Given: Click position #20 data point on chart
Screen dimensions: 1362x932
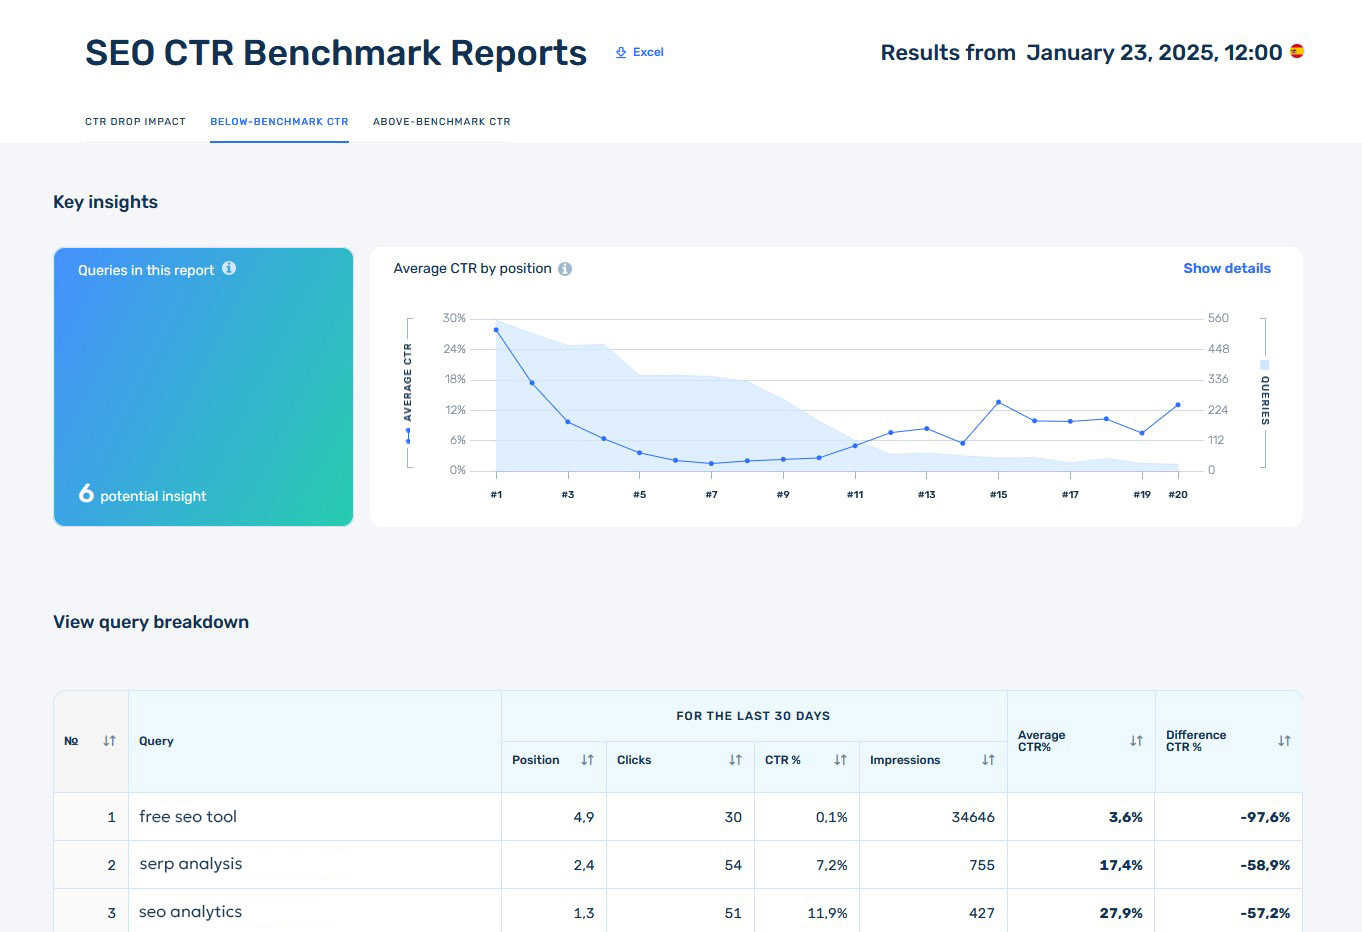Looking at the screenshot, I should coord(1178,405).
